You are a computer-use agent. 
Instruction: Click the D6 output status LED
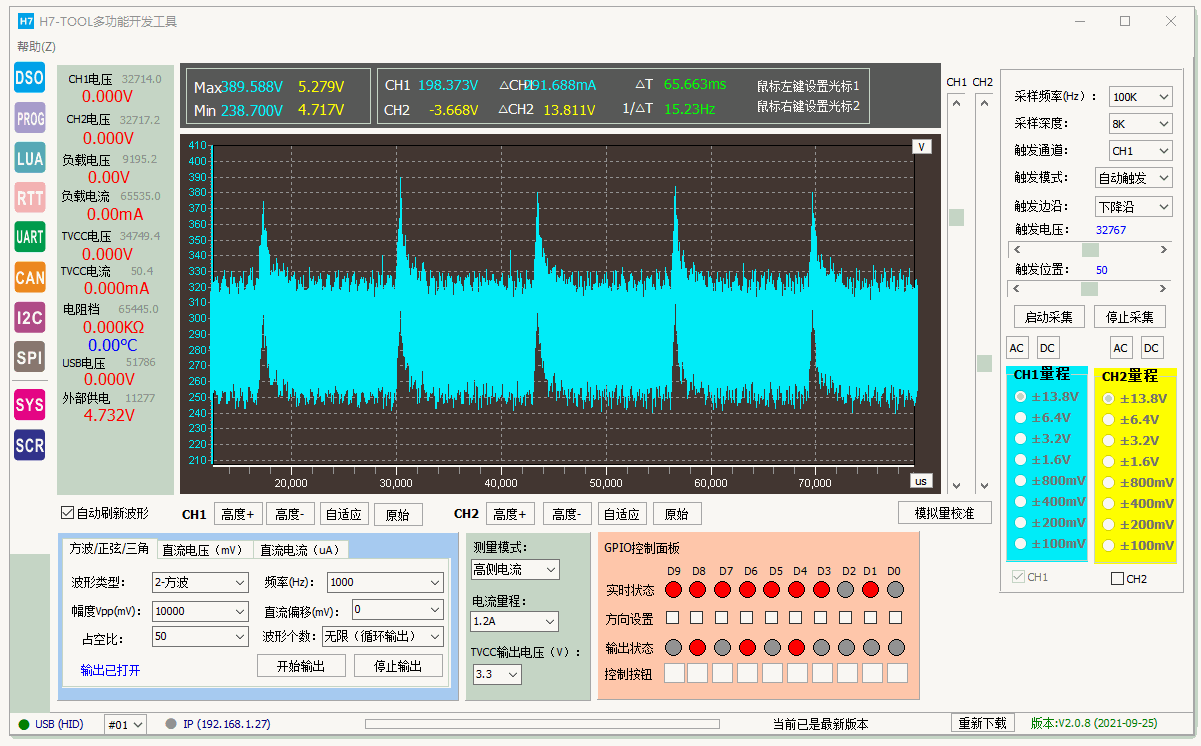(747, 647)
